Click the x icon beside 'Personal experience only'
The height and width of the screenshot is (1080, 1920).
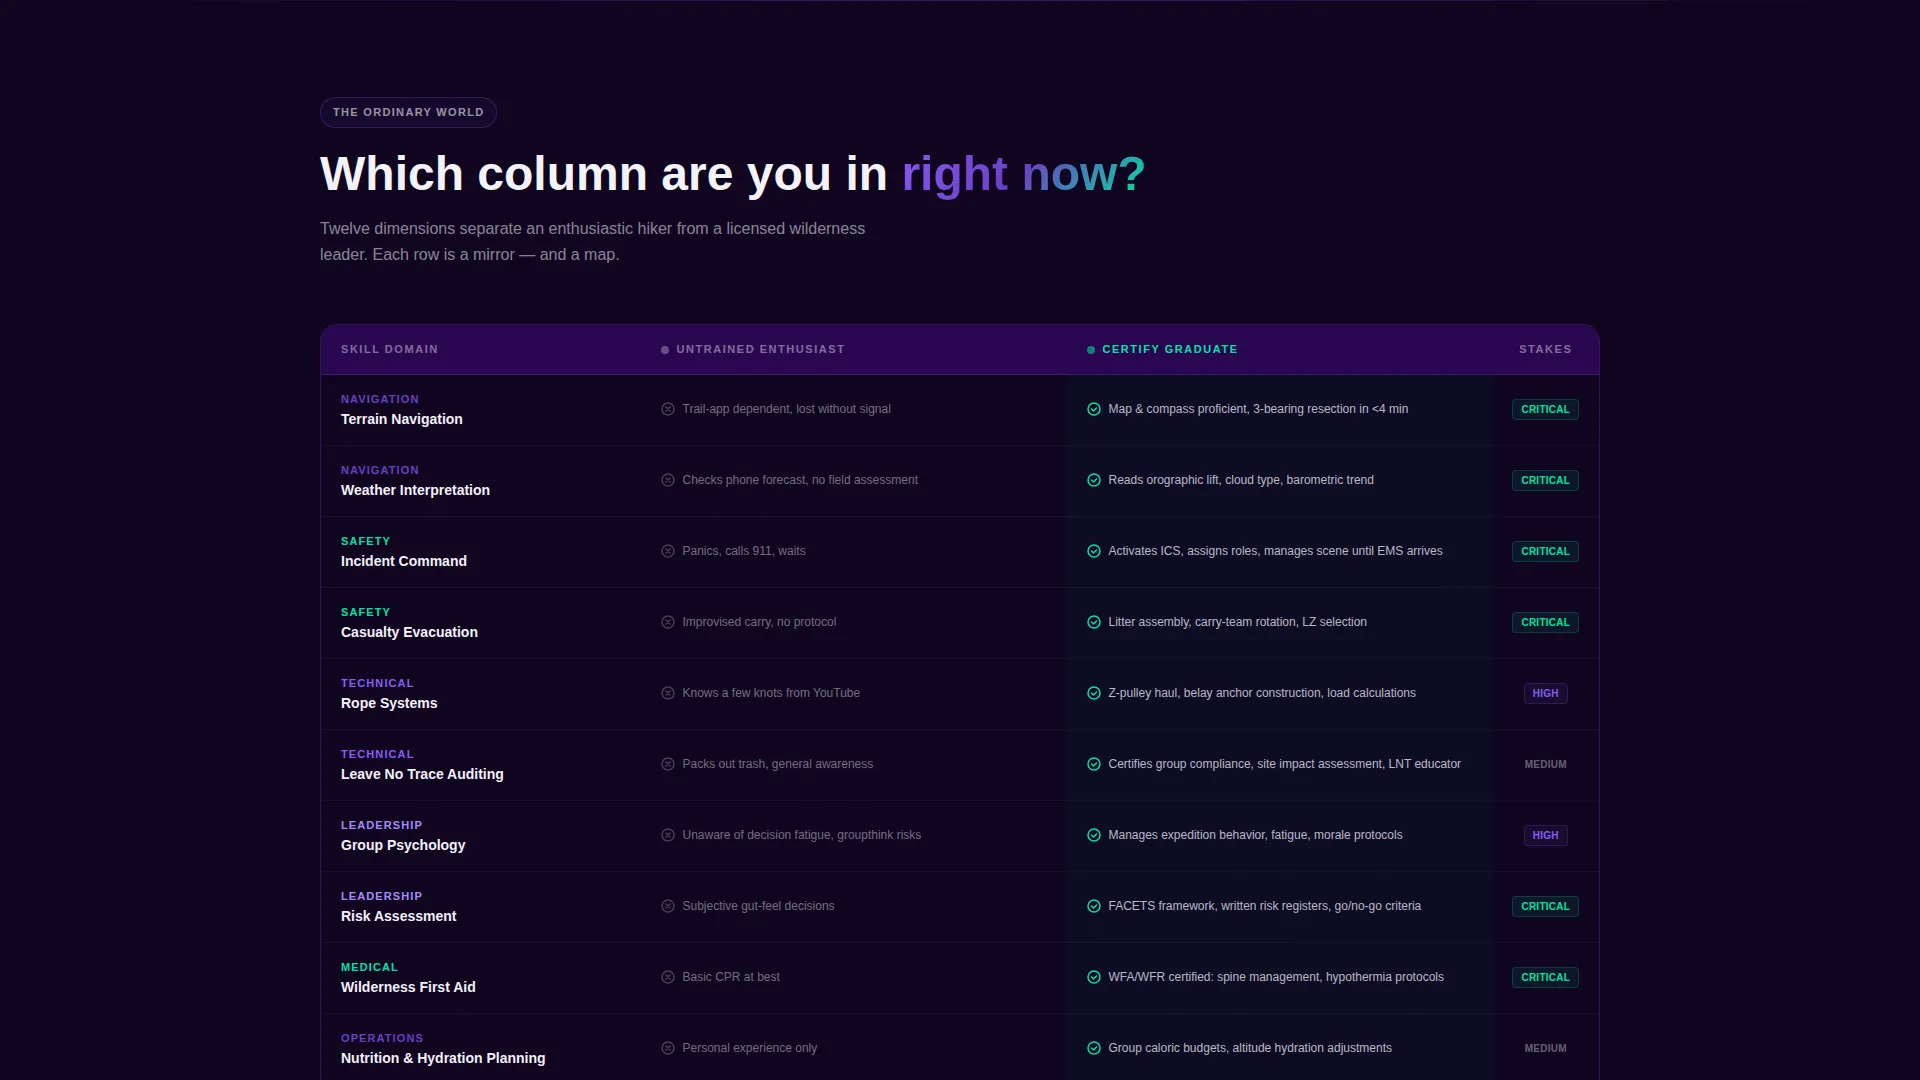pos(668,1048)
